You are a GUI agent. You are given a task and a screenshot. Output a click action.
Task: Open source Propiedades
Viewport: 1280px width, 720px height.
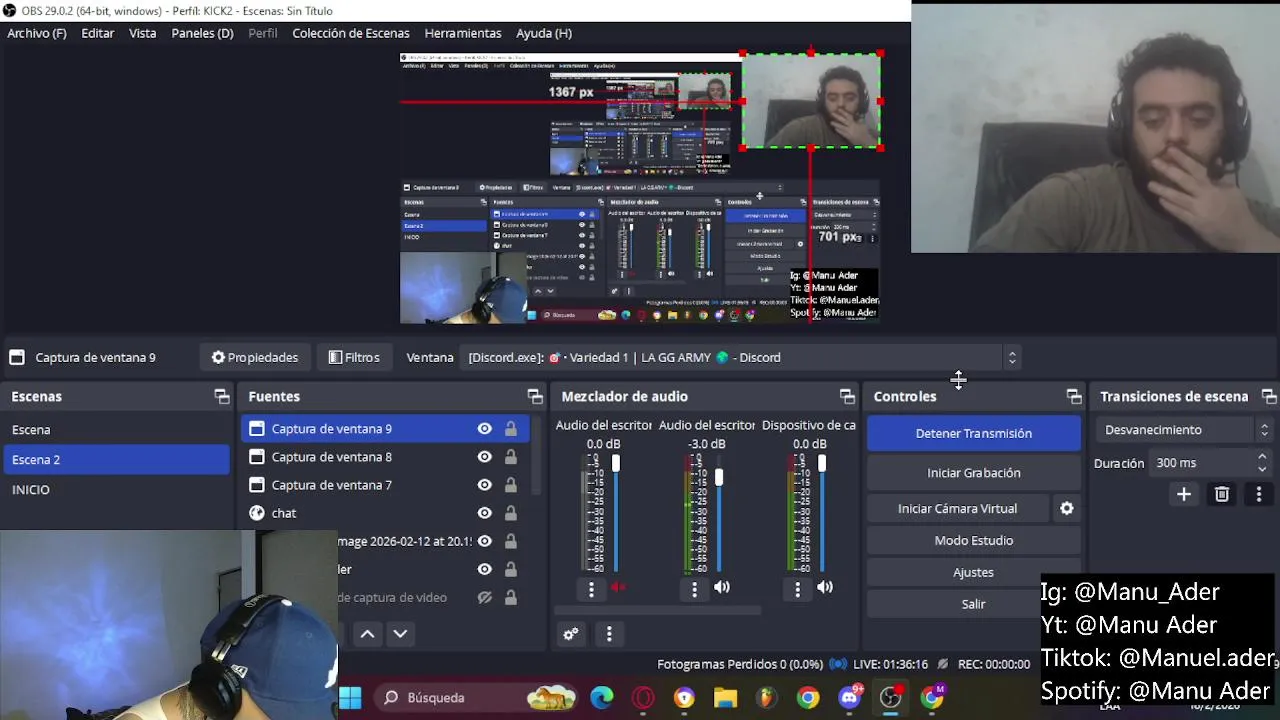254,357
